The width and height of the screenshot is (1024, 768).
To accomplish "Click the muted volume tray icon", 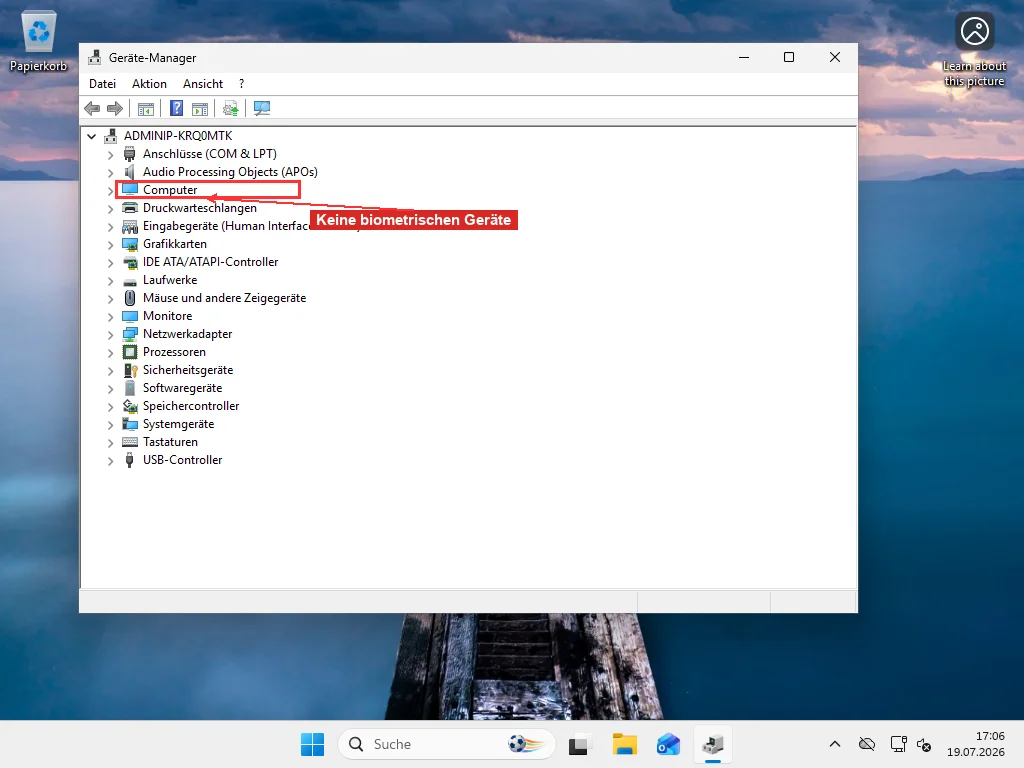I will click(x=925, y=744).
